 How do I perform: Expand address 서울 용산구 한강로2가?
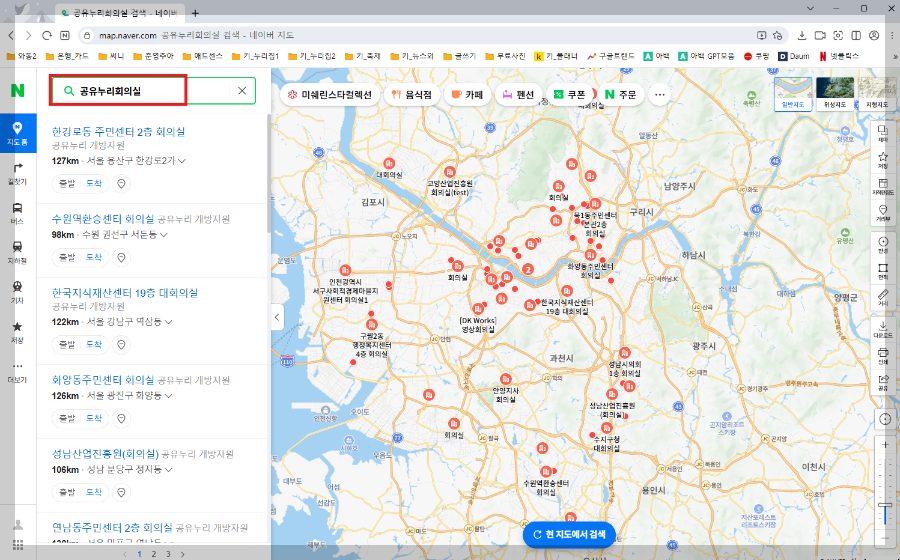point(135,161)
